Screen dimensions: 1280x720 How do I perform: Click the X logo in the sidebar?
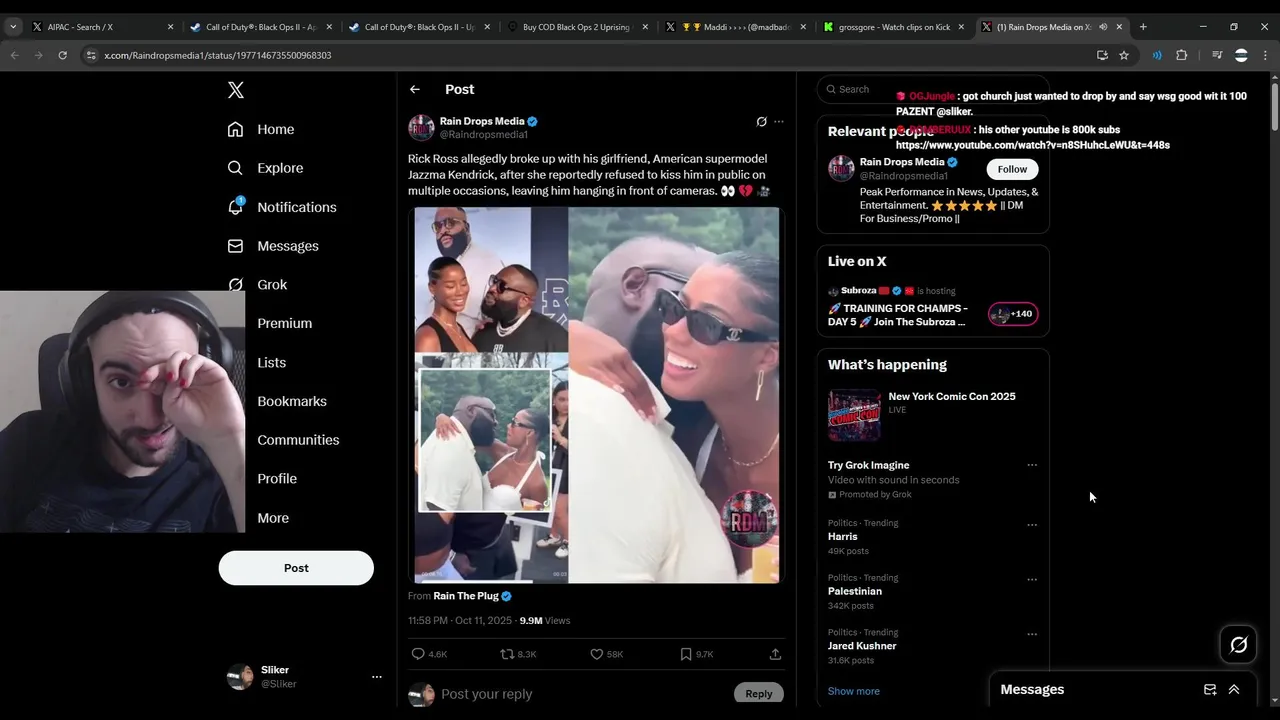pyautogui.click(x=236, y=90)
